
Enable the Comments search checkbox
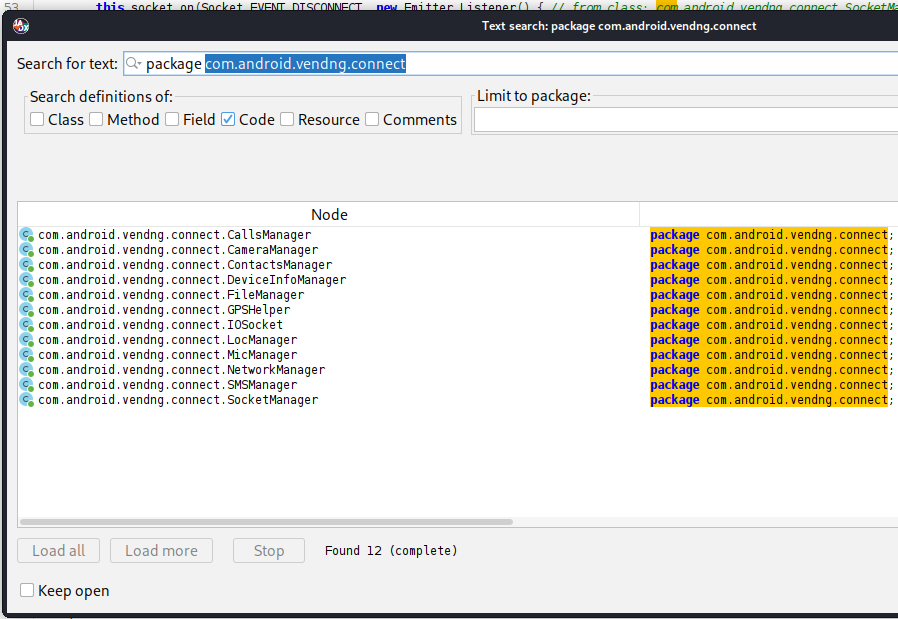[372, 119]
